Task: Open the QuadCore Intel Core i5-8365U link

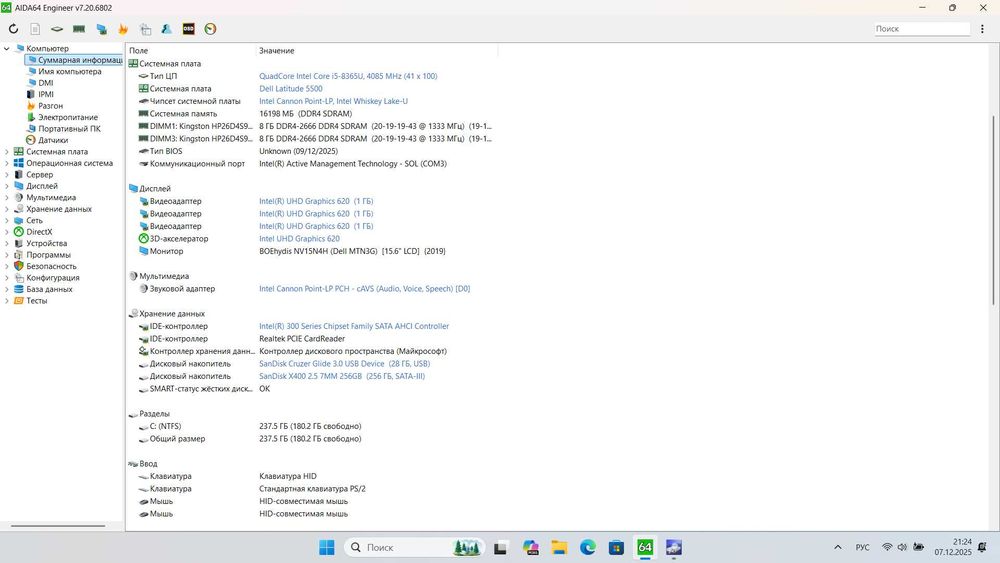Action: click(x=348, y=76)
